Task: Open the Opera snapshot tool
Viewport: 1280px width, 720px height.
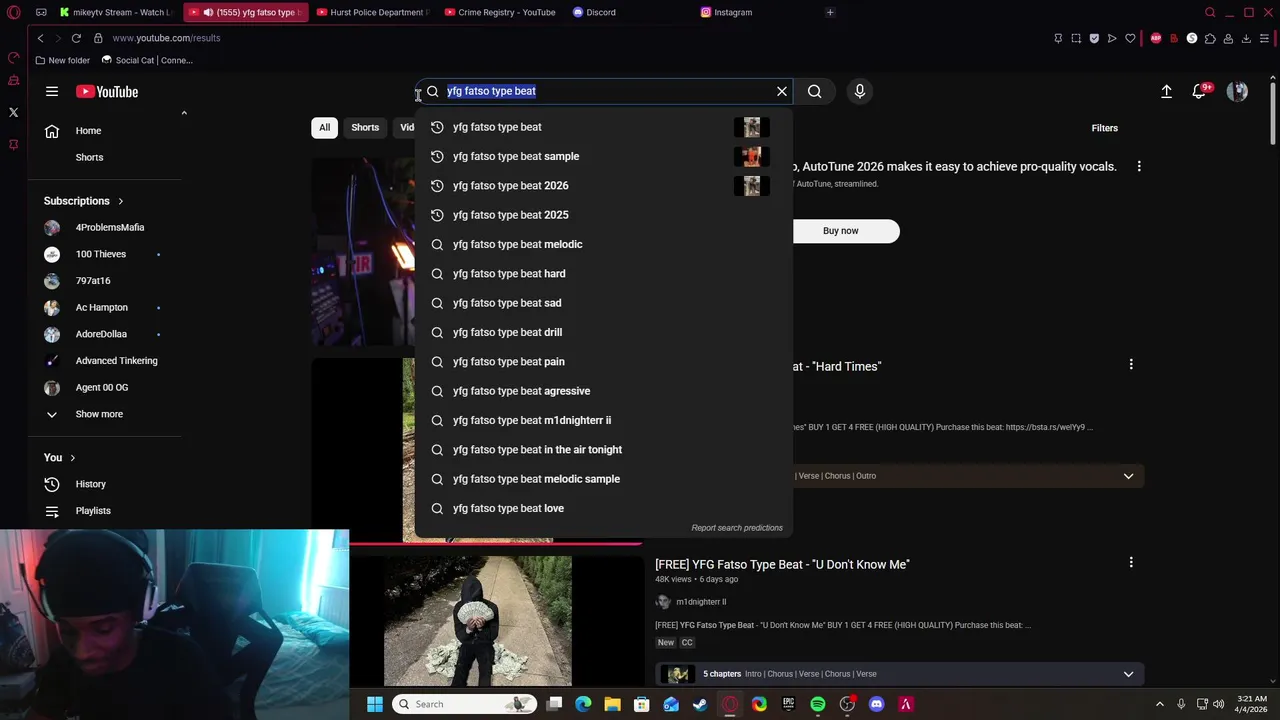Action: (1076, 38)
